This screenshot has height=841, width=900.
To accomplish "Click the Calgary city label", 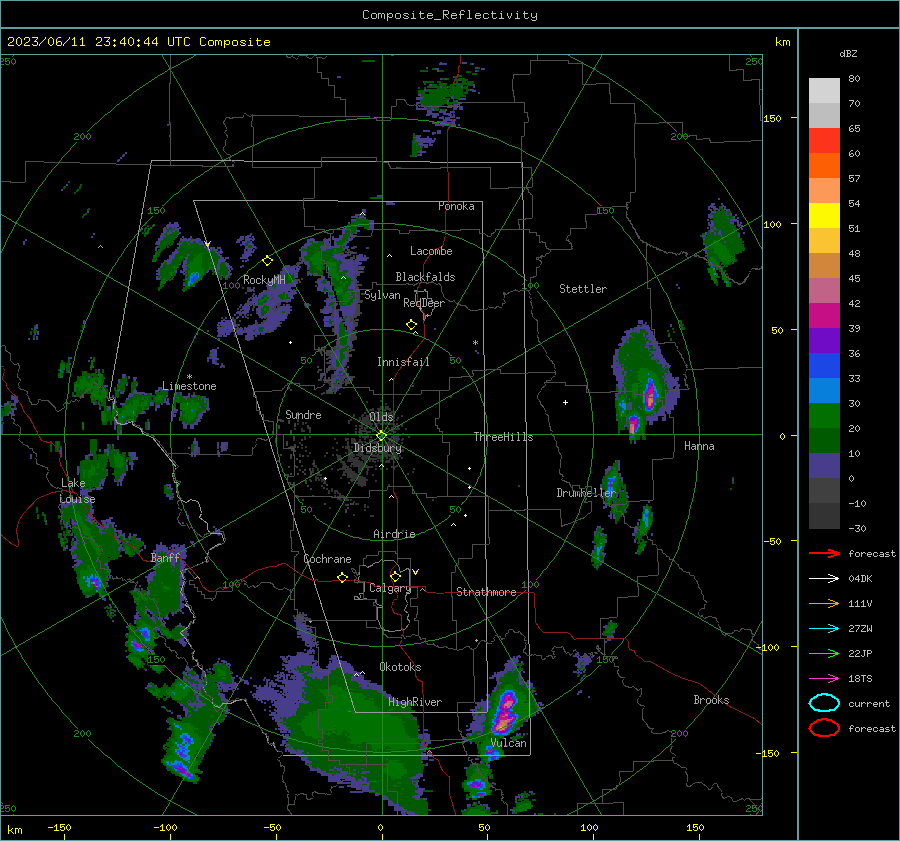I will 390,588.
